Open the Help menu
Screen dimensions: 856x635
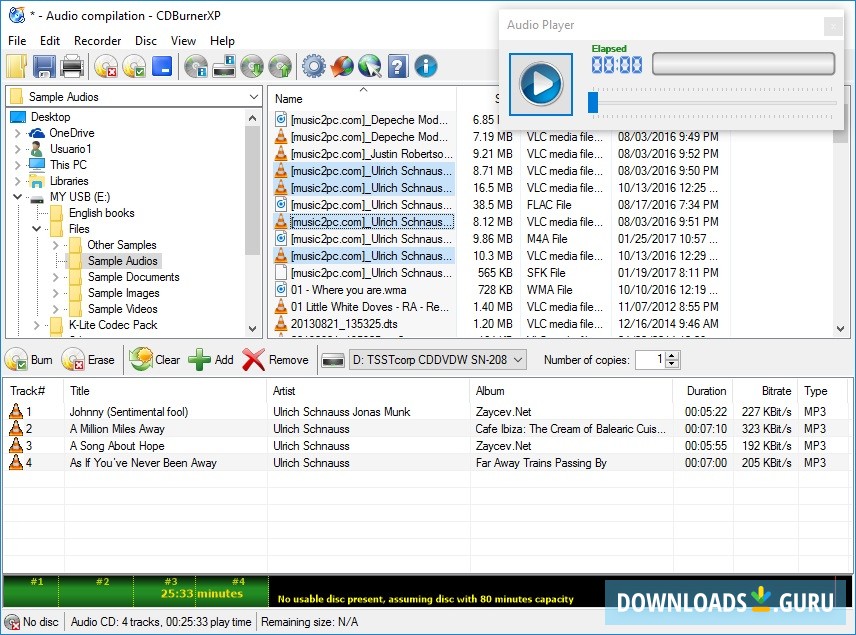point(222,41)
